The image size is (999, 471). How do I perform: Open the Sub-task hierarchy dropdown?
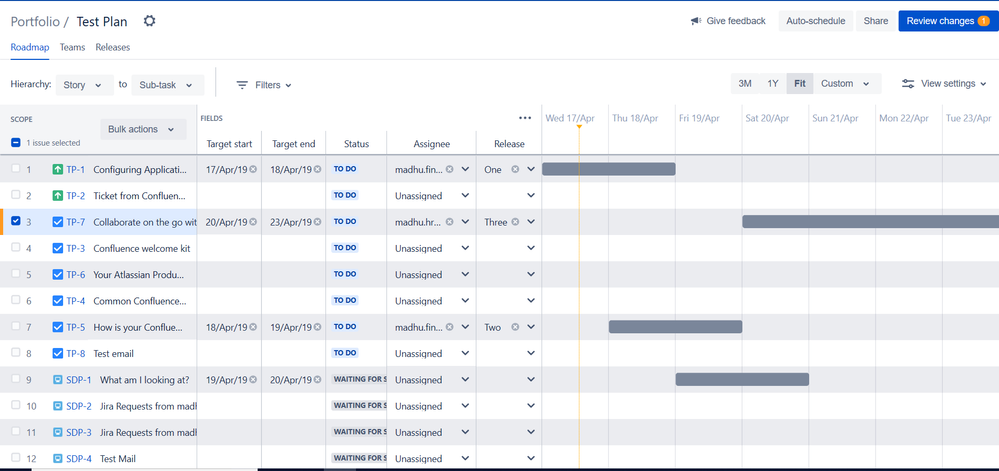pos(168,85)
